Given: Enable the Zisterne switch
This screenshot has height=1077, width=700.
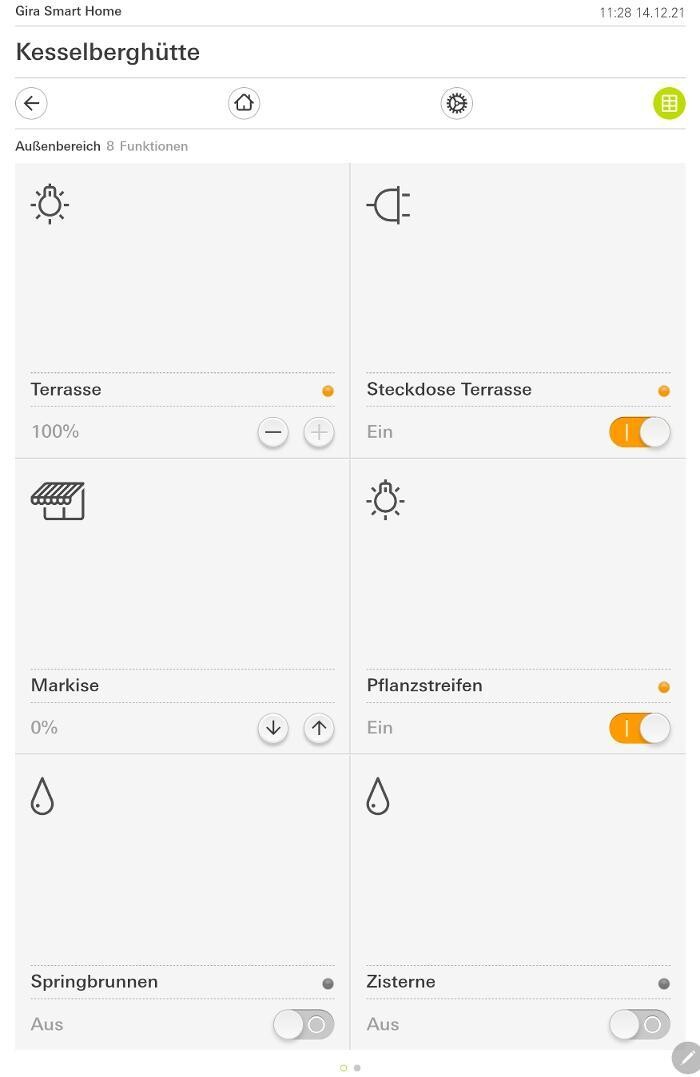Looking at the screenshot, I should [639, 1024].
